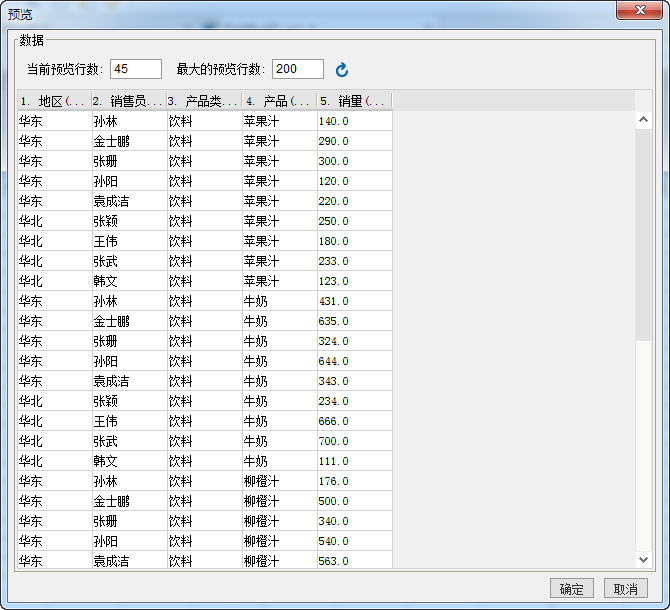Viewport: 670px width, 610px height.
Task: Click the 最大的预览行数 field showing 200
Action: (298, 69)
